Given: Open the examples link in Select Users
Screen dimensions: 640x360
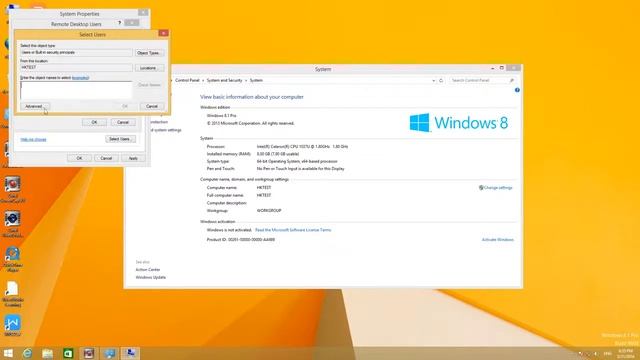Looking at the screenshot, I should [x=80, y=78].
